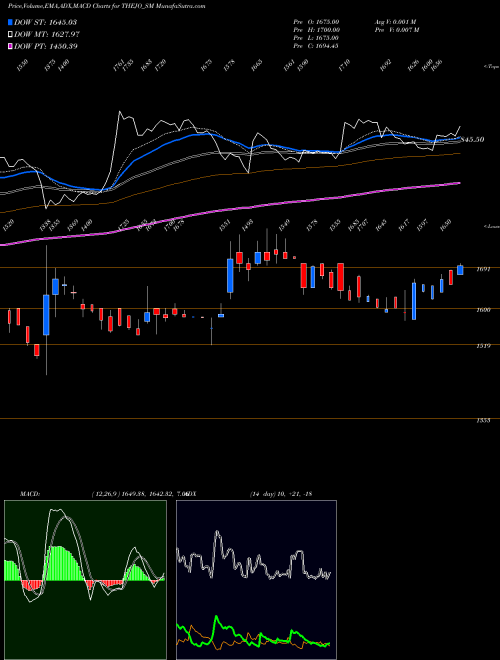Click the blue DOW ST legend swatch
500x660 pixels.
[x=10, y=22]
